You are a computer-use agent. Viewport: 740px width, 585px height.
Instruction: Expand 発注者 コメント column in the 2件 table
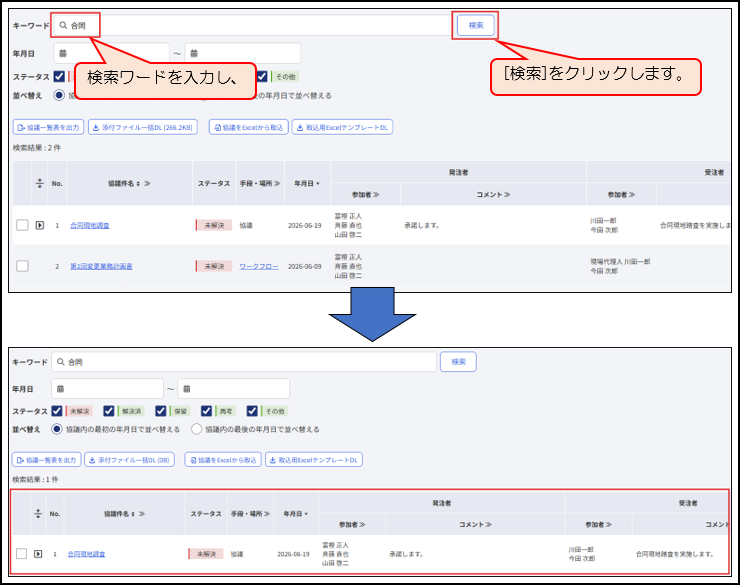tap(507, 194)
